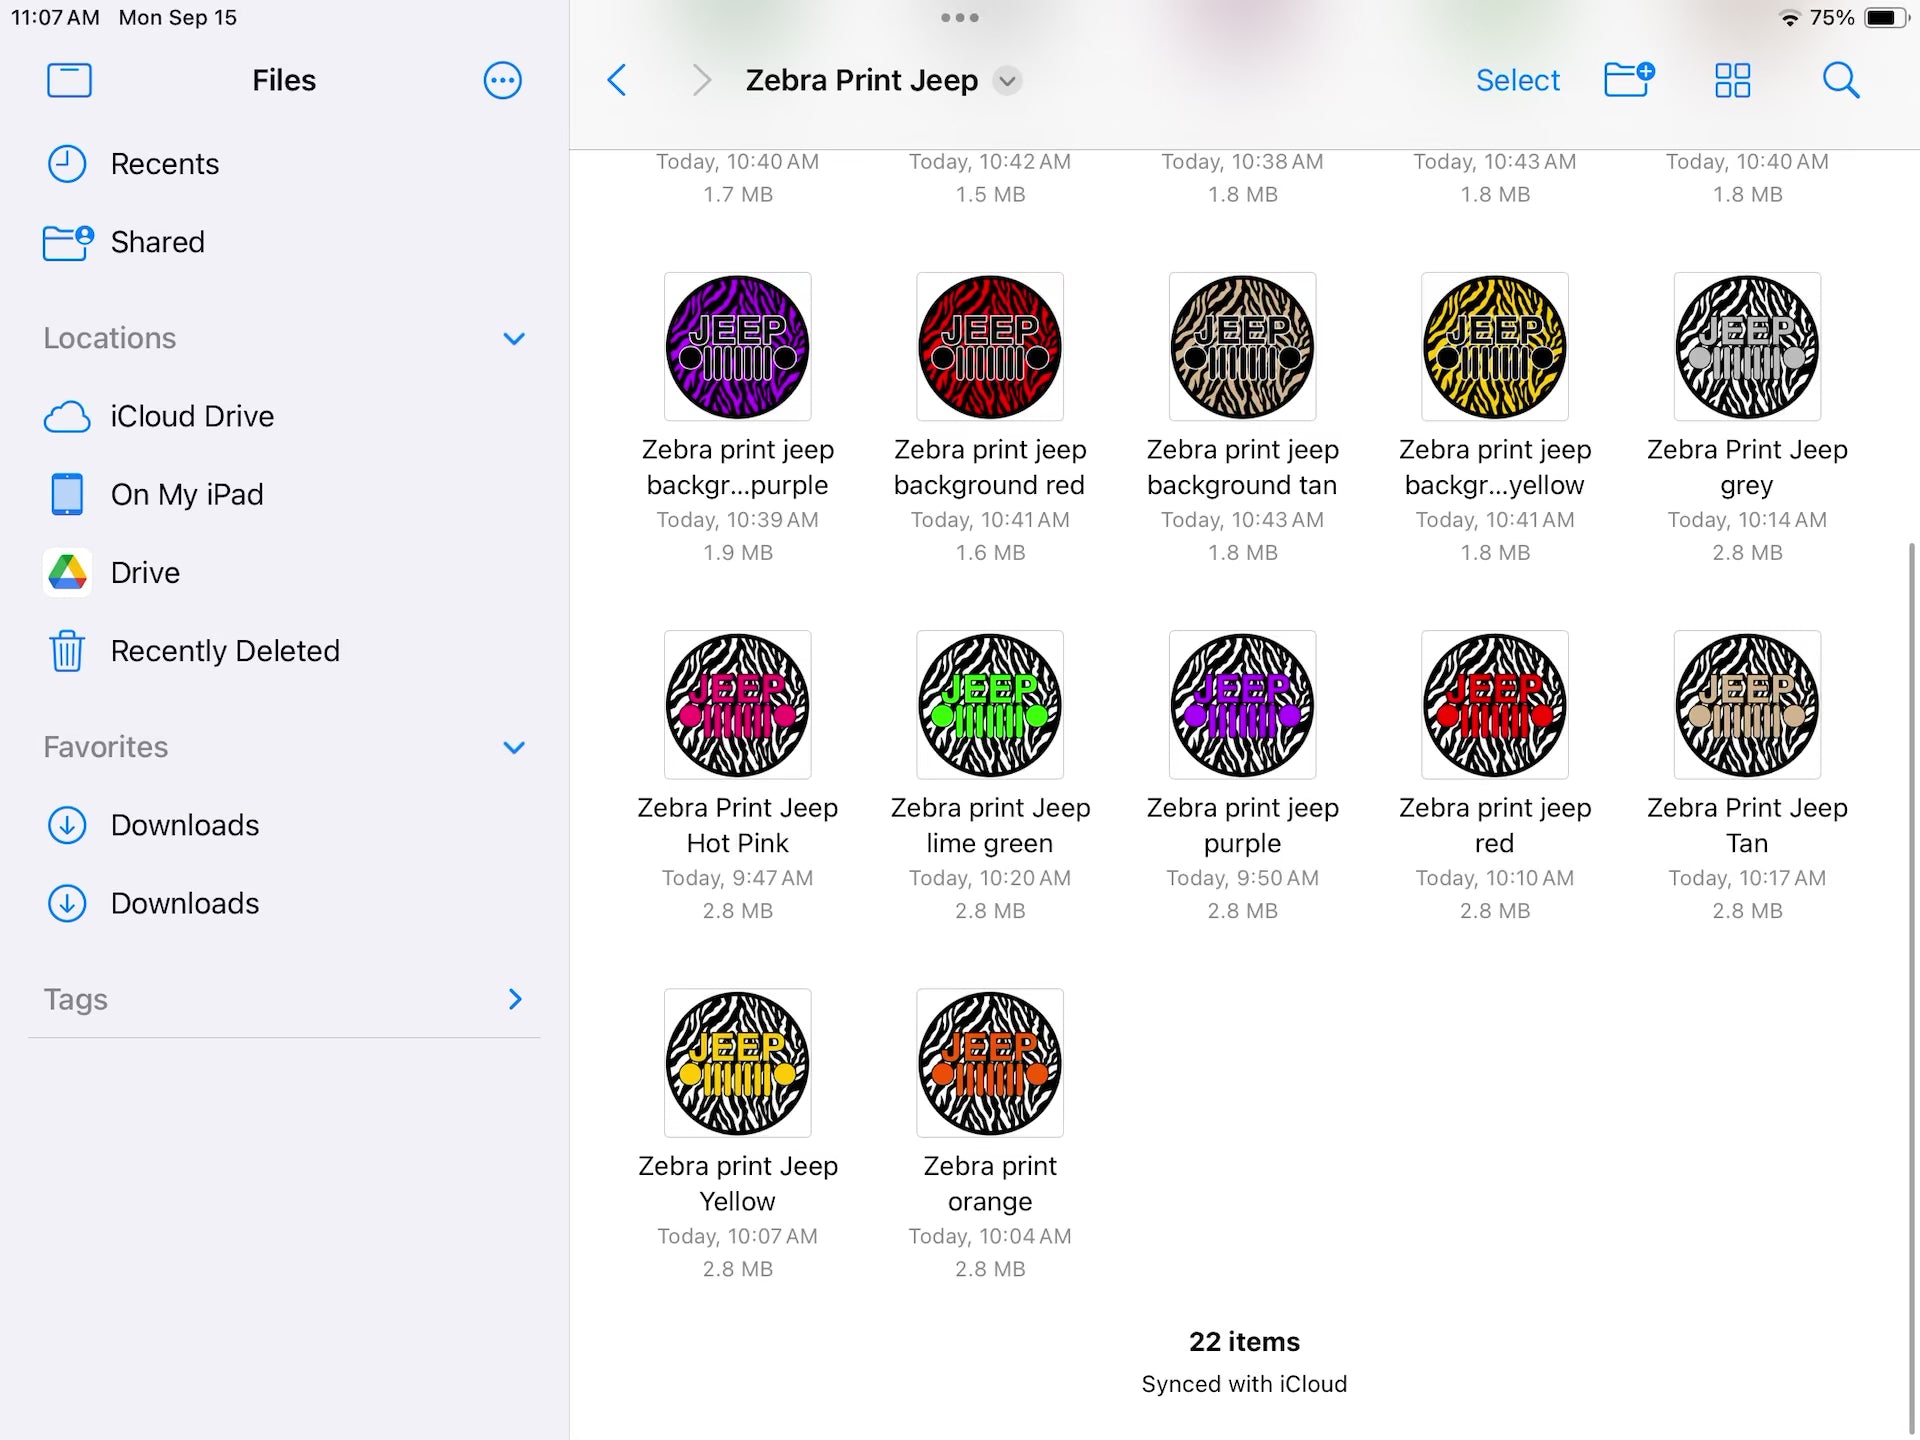1920x1440 pixels.
Task: Expand the Tags section
Action: [514, 999]
